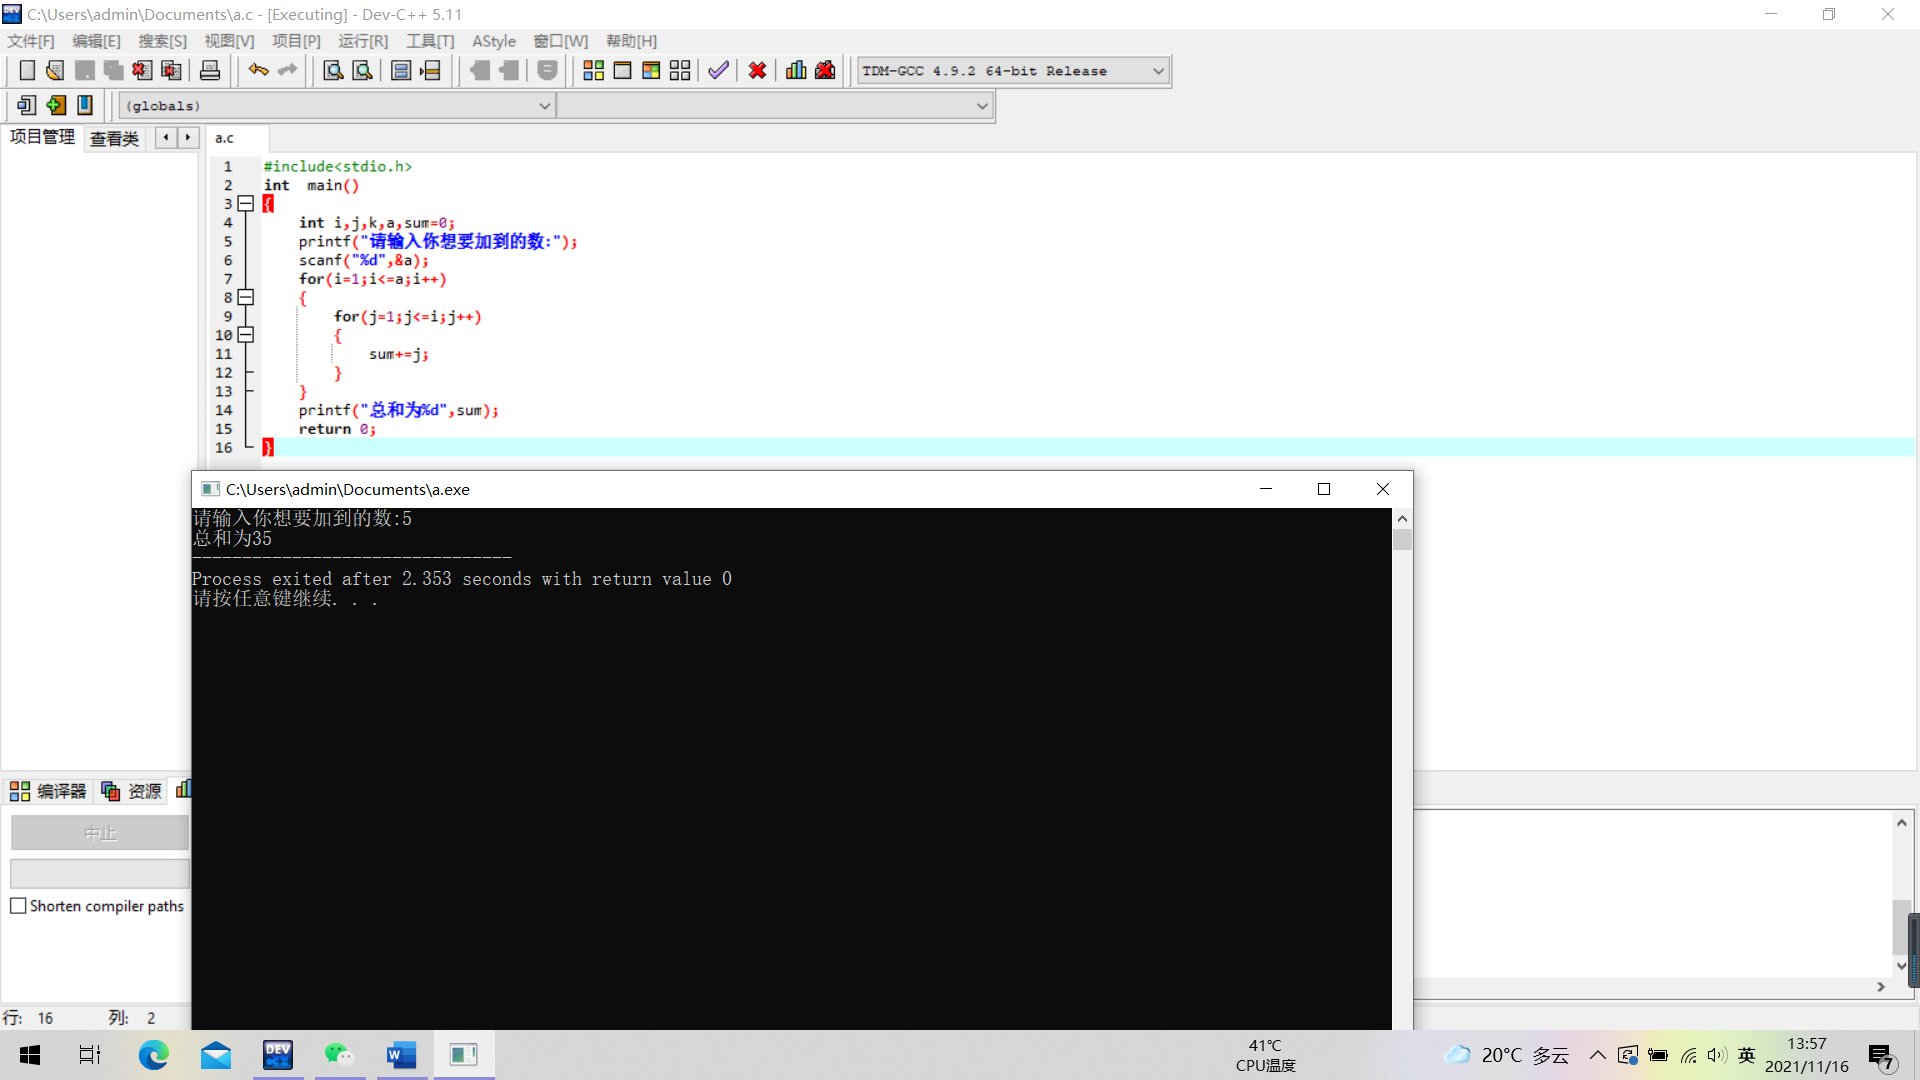
Task: Click the Find magnifier icon
Action: coord(333,70)
